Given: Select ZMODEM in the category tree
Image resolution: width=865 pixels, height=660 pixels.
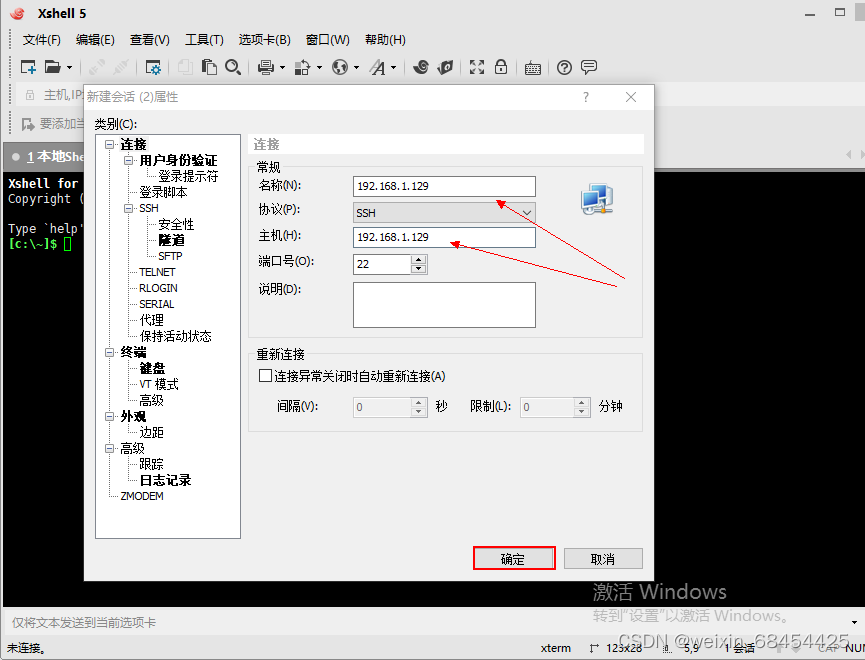Looking at the screenshot, I should (142, 496).
